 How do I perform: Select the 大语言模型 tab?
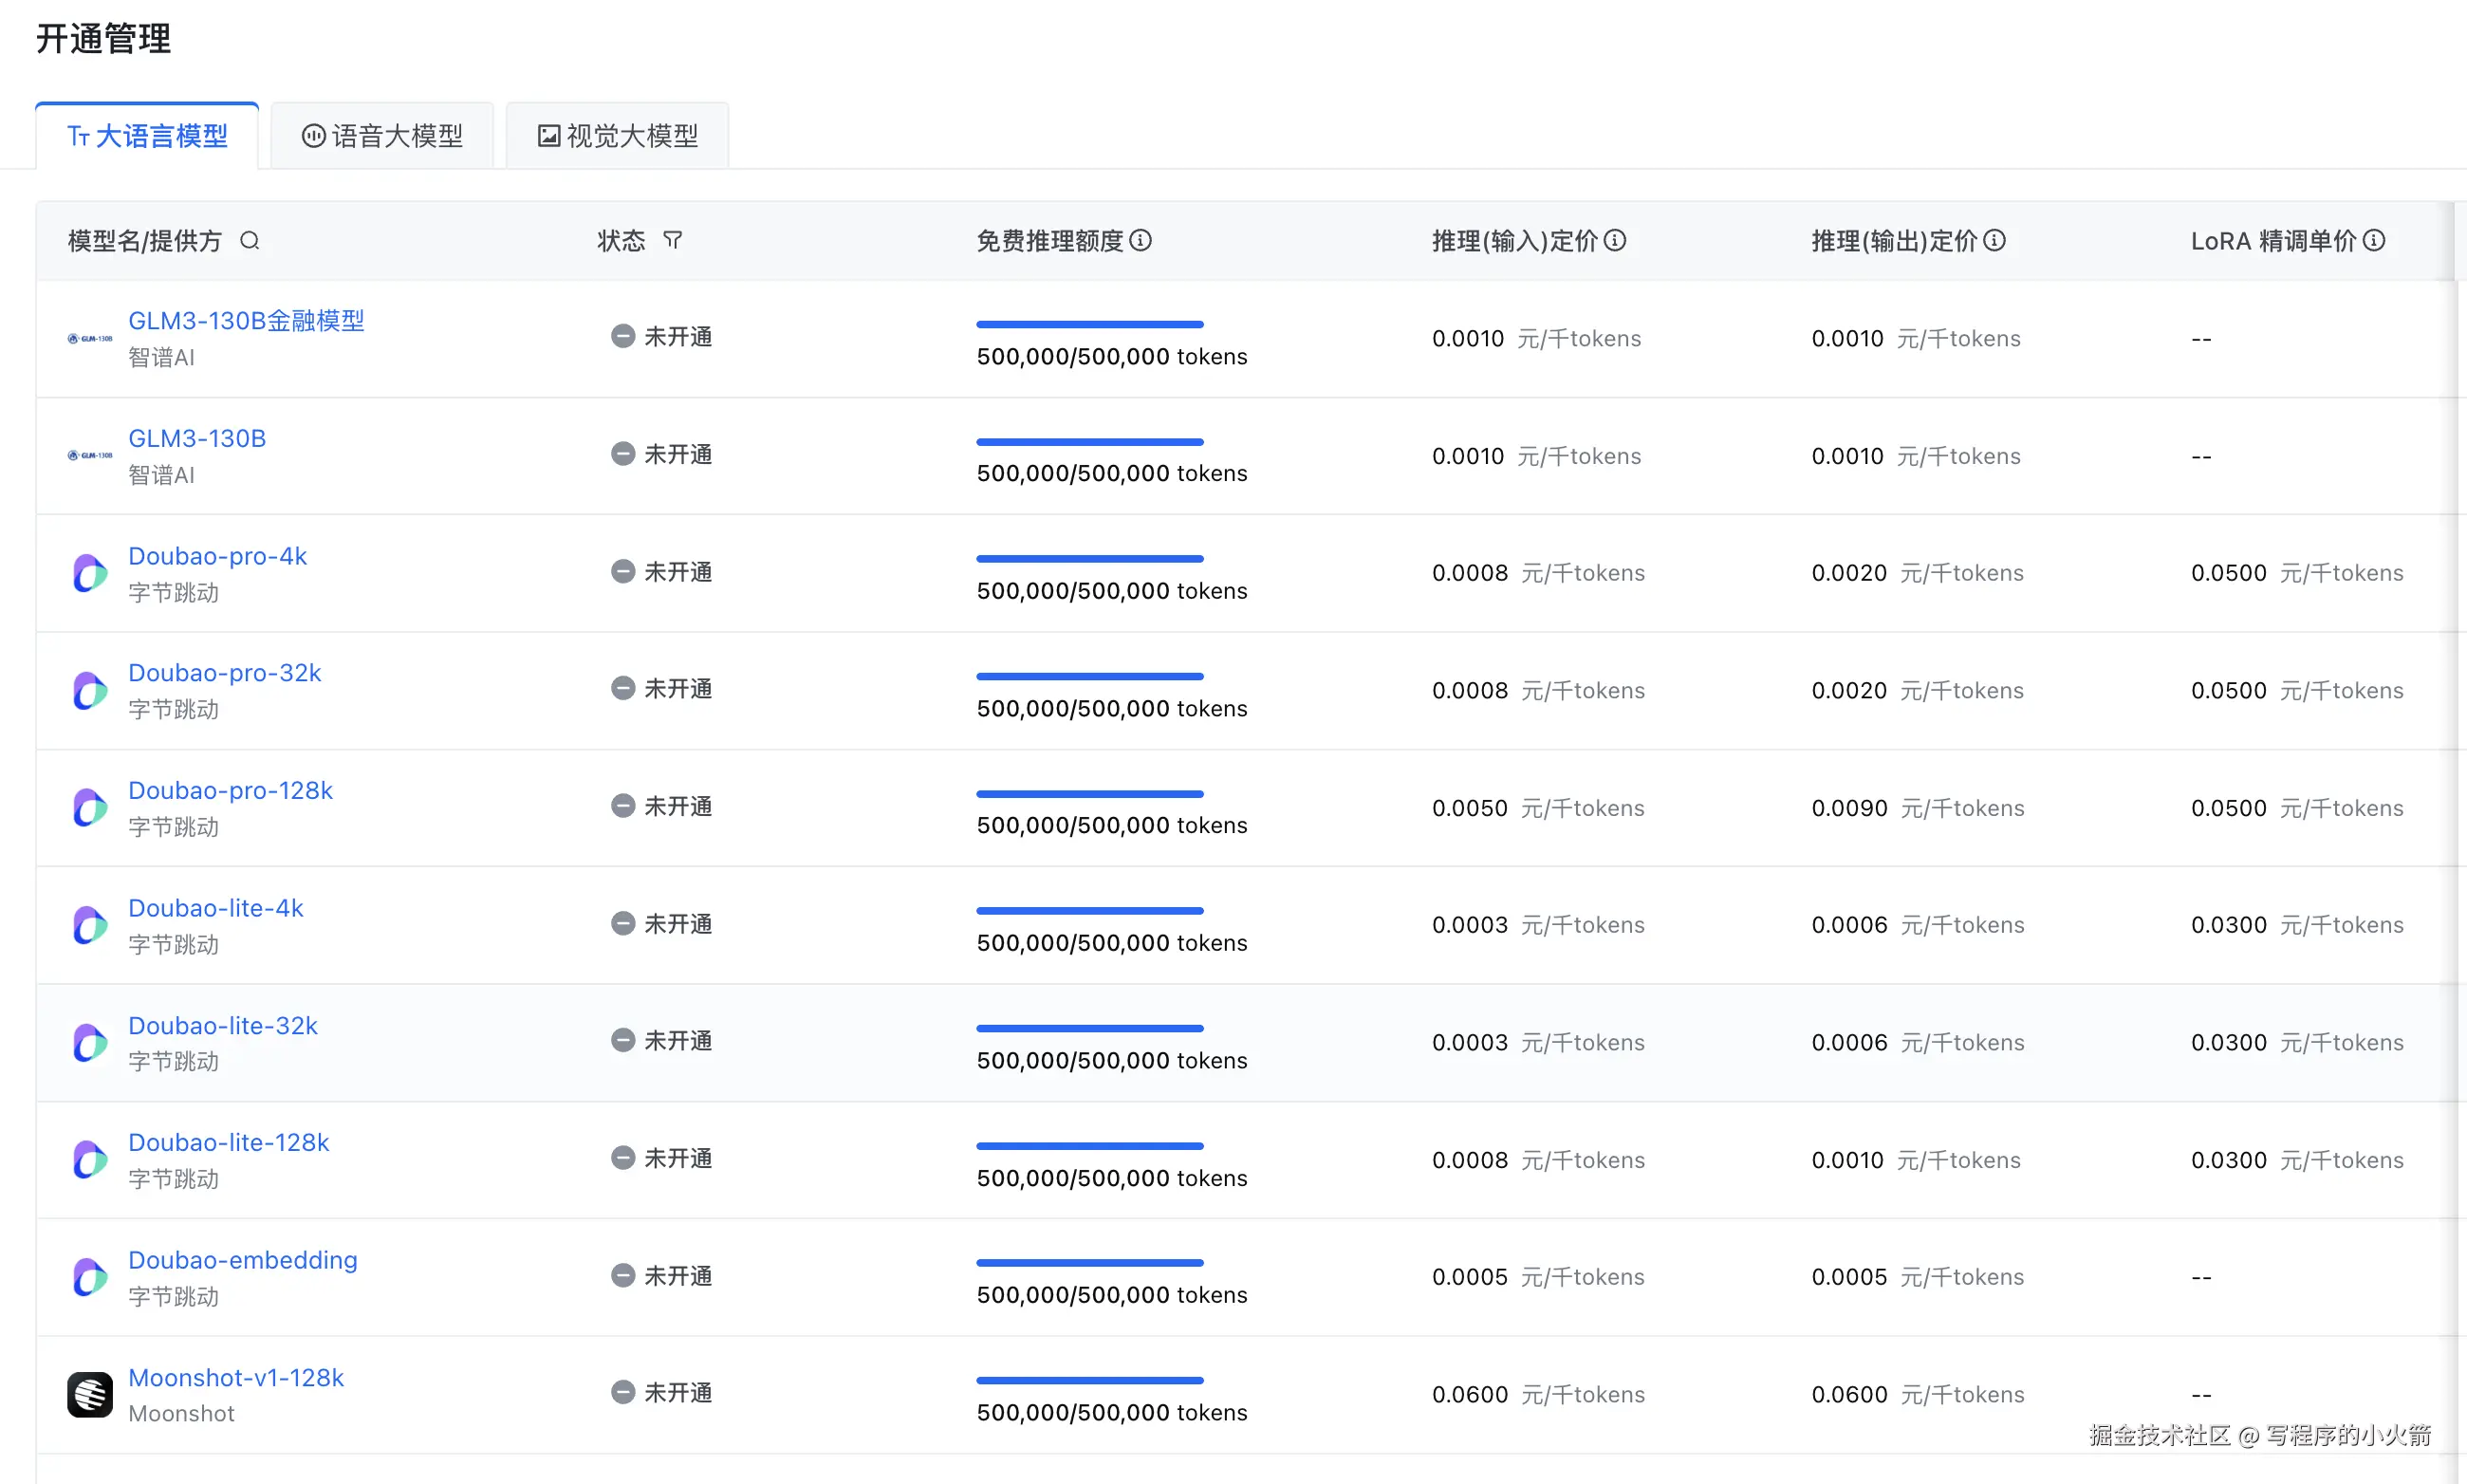[148, 136]
